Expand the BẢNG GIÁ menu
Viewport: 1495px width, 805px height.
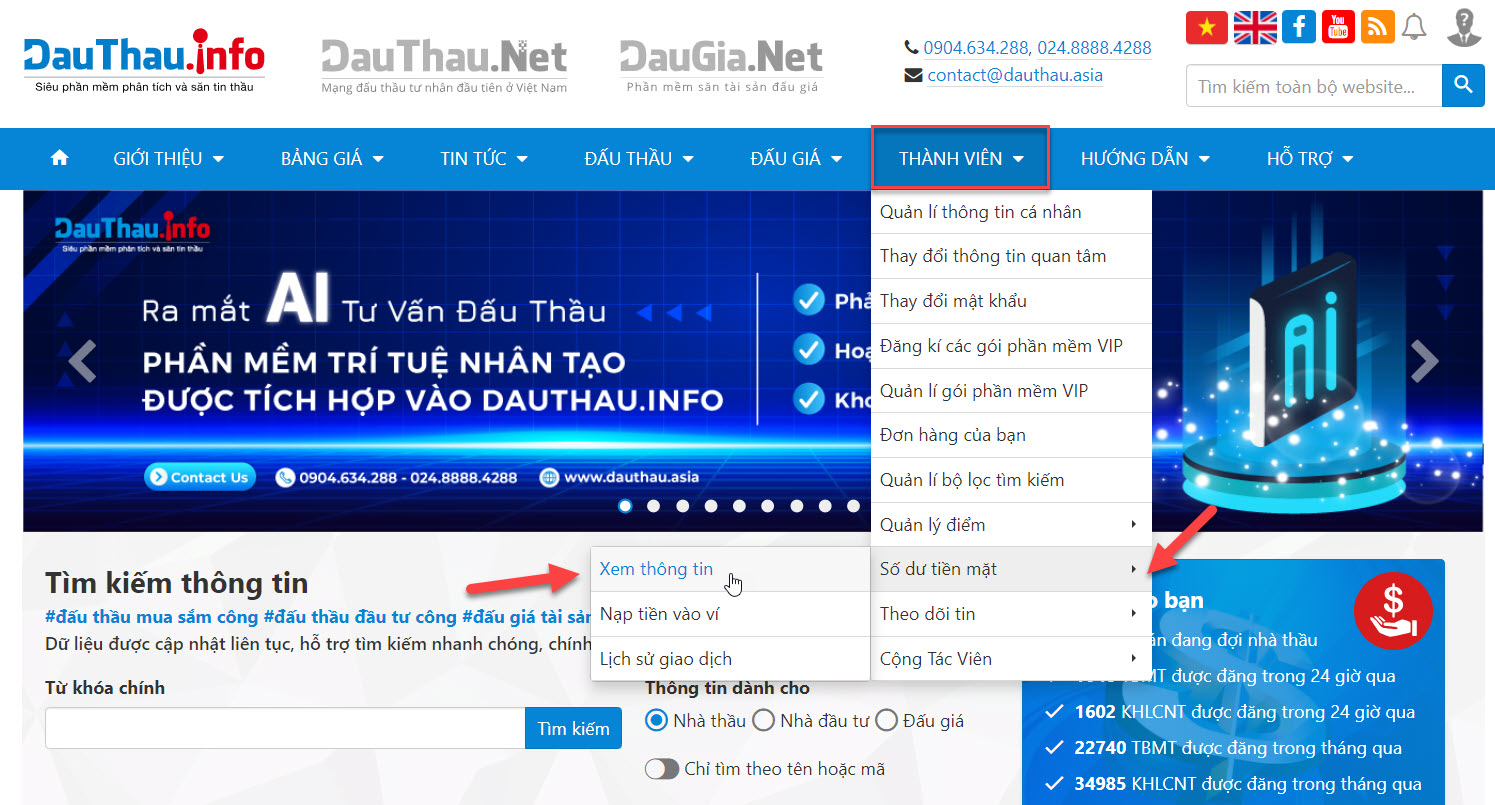tap(332, 158)
